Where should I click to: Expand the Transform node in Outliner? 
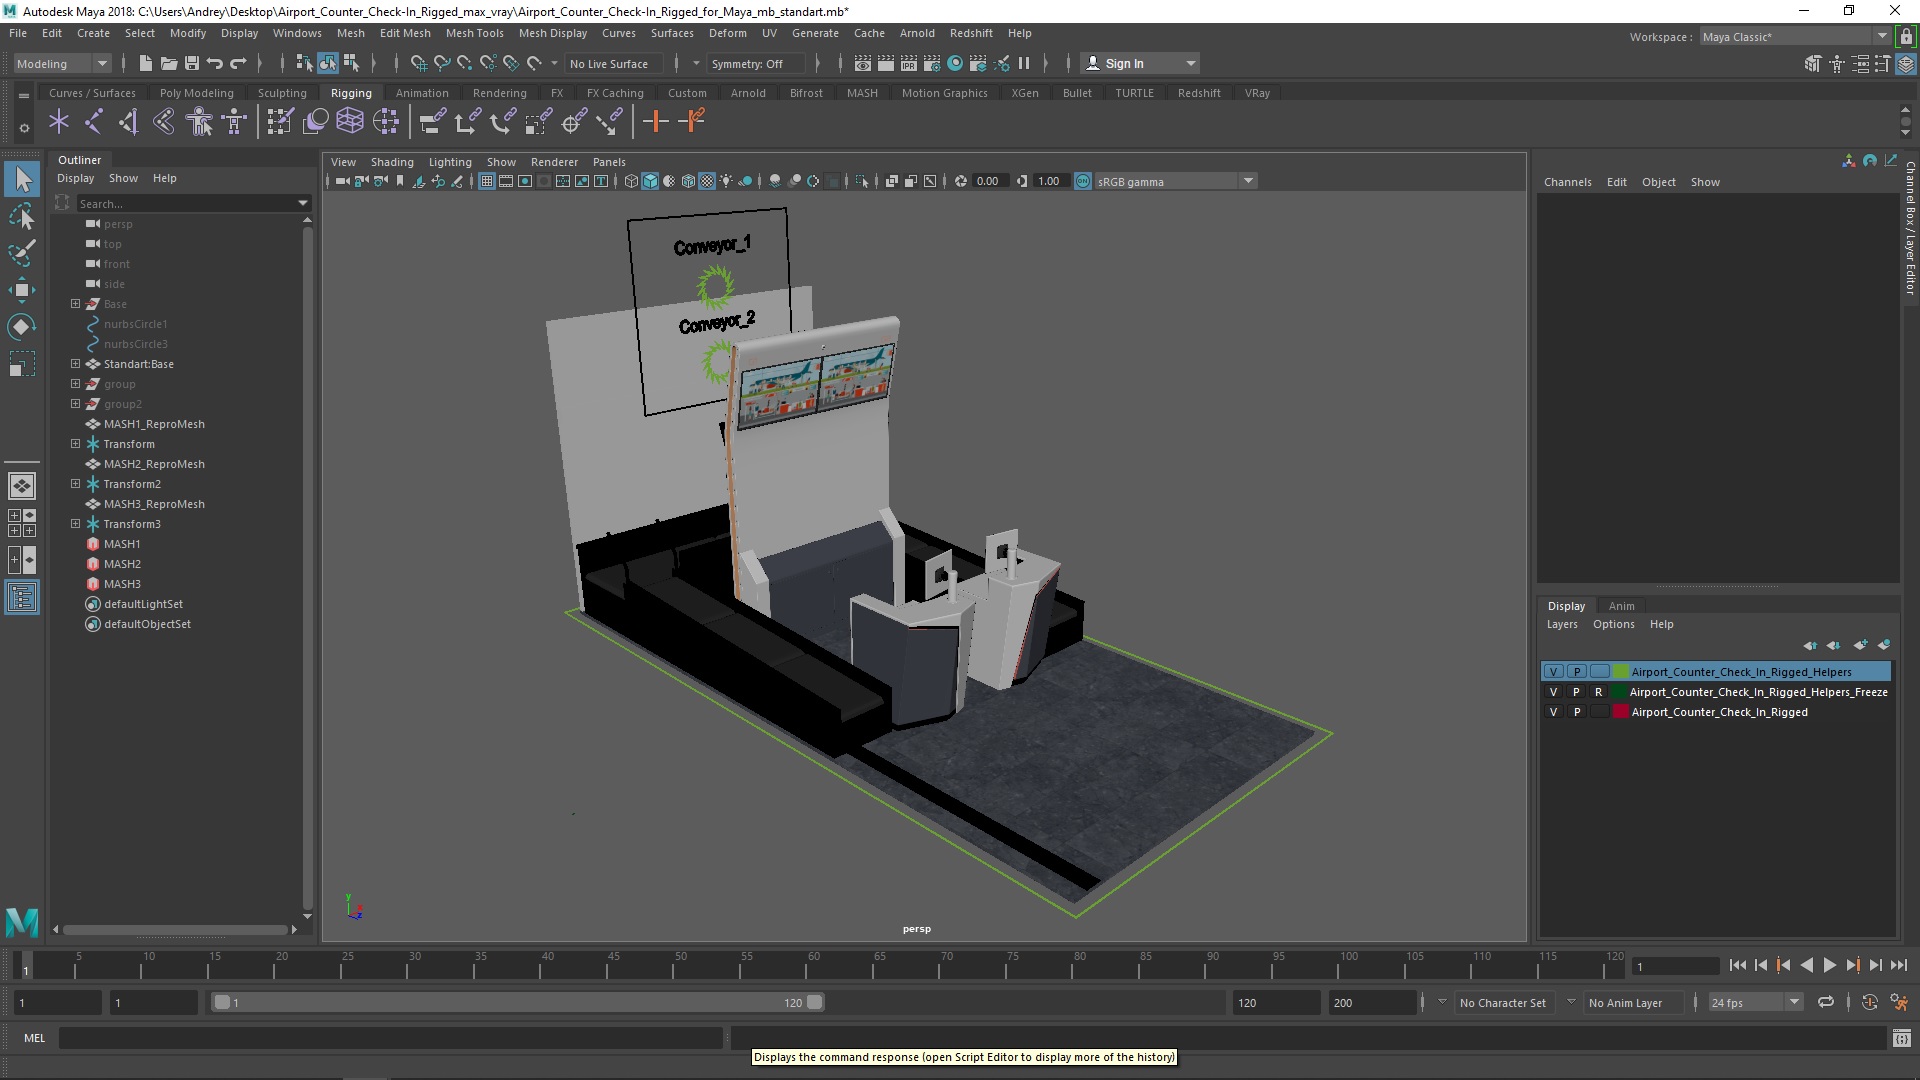point(75,444)
